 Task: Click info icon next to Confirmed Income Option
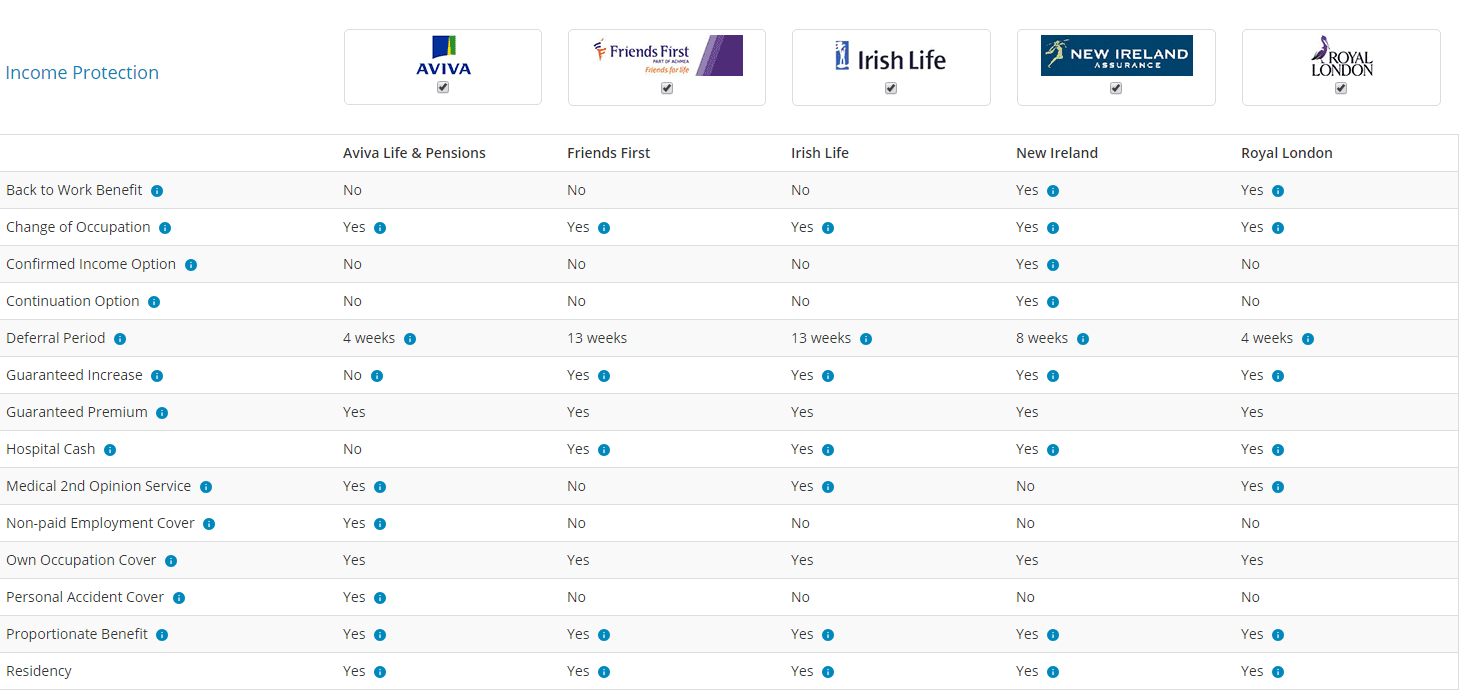tap(191, 265)
